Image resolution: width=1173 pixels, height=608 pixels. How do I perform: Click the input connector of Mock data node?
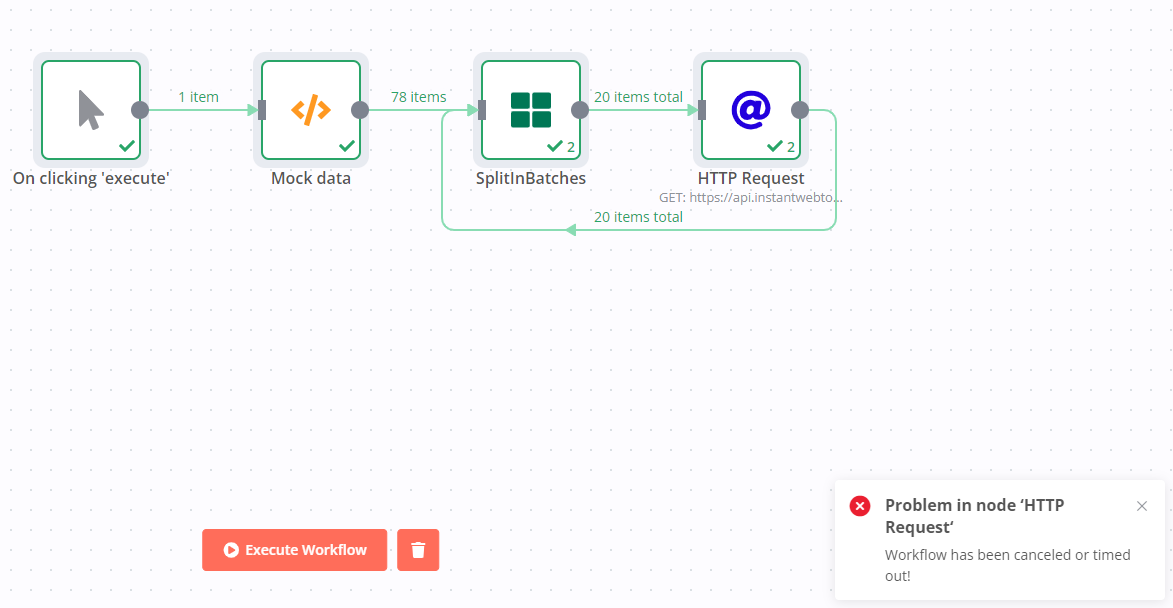(262, 110)
